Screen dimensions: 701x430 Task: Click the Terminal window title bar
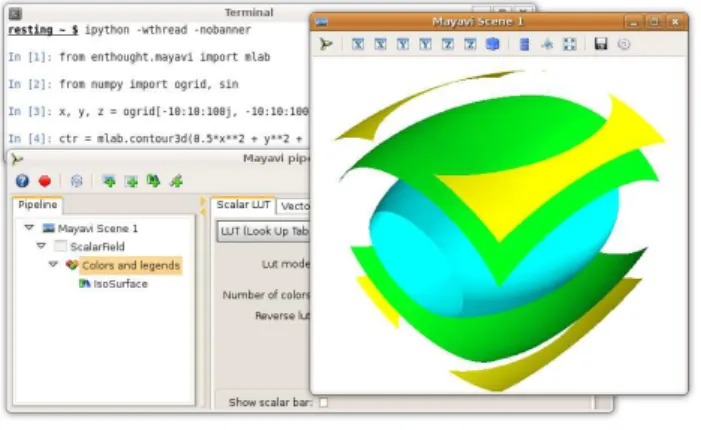[x=249, y=13]
